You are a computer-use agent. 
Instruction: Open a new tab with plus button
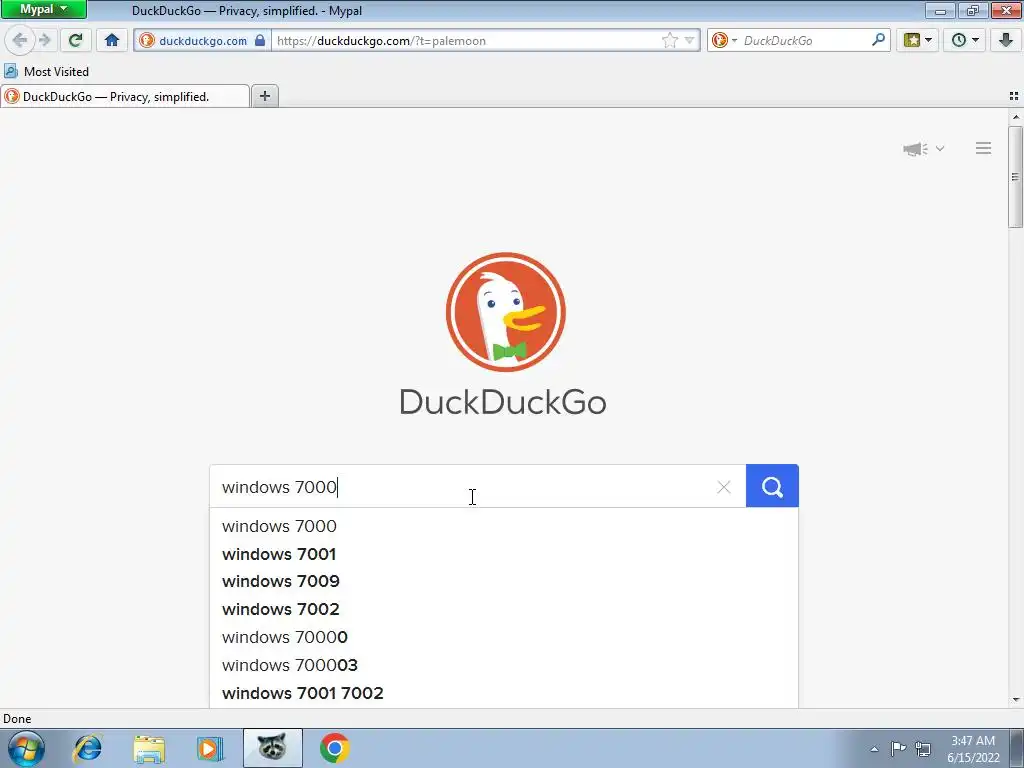[x=264, y=96]
